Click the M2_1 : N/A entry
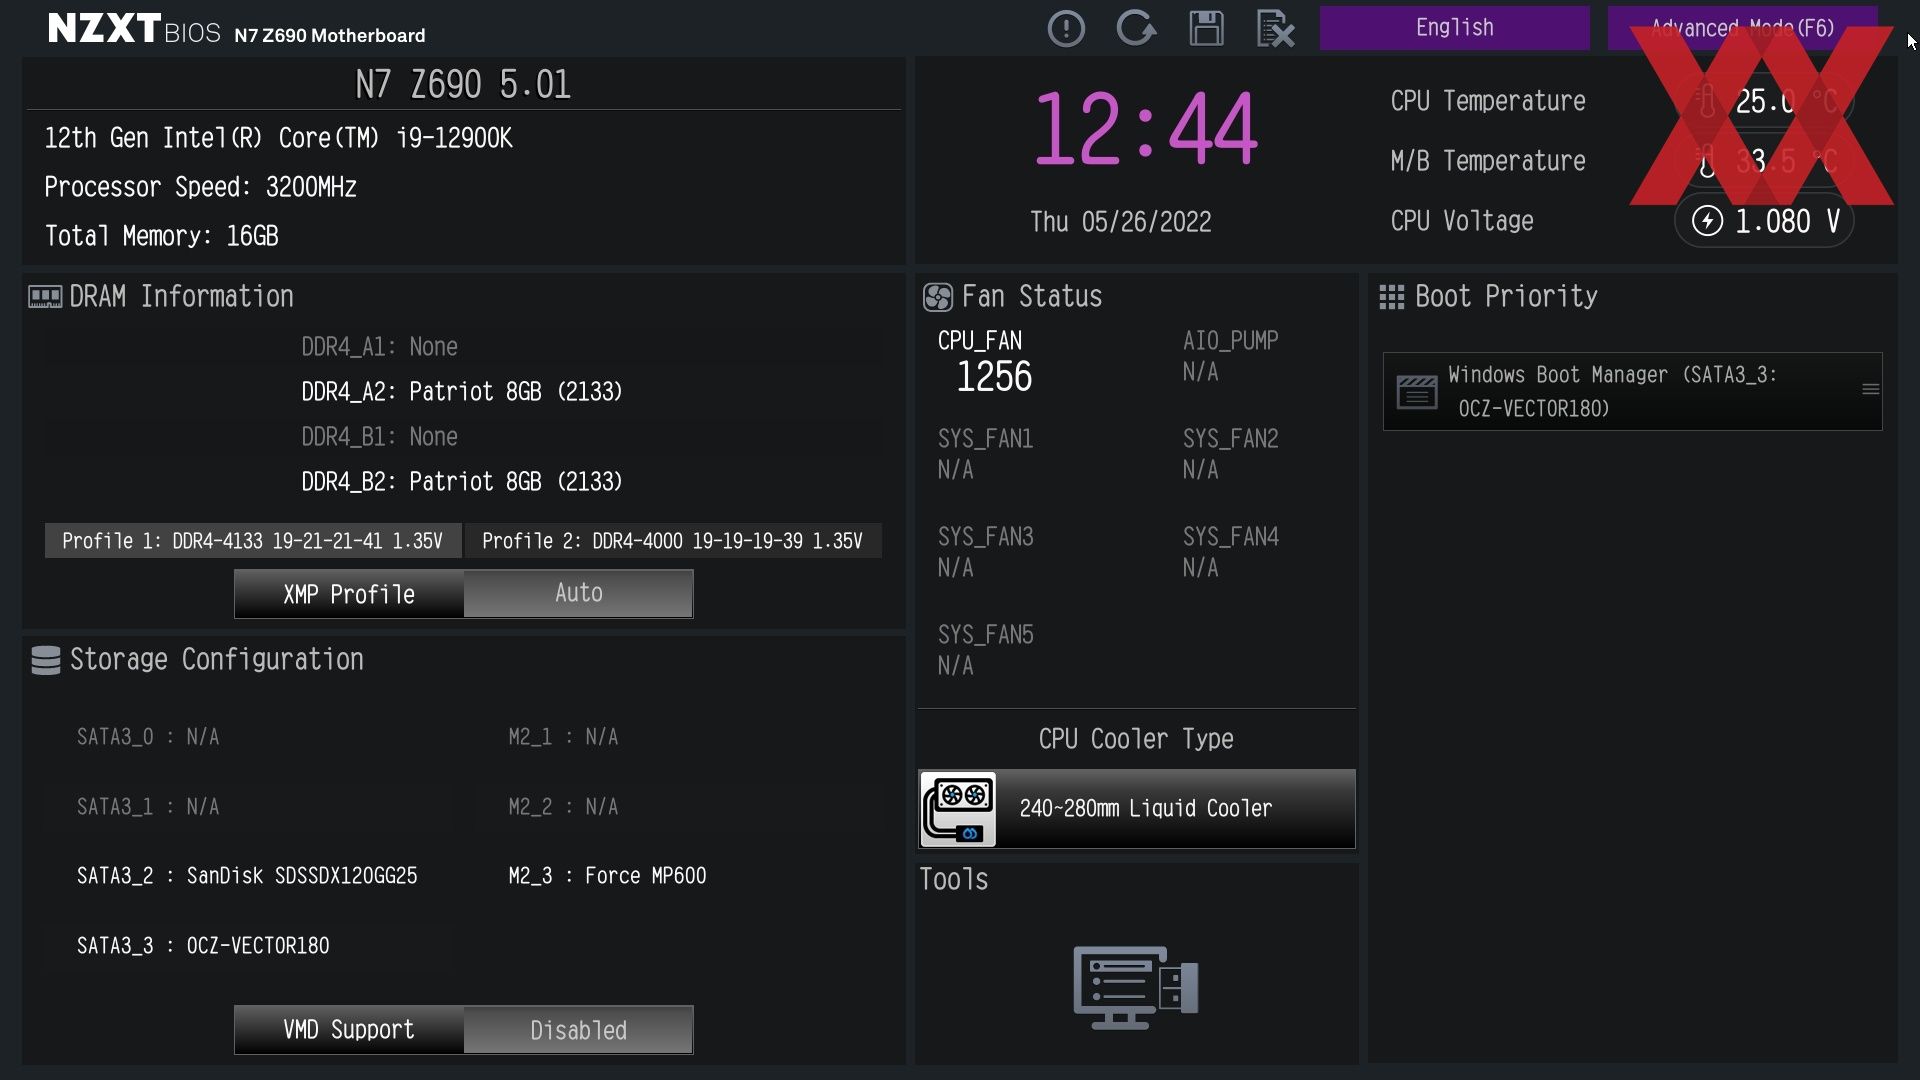1920x1080 pixels. pos(563,737)
